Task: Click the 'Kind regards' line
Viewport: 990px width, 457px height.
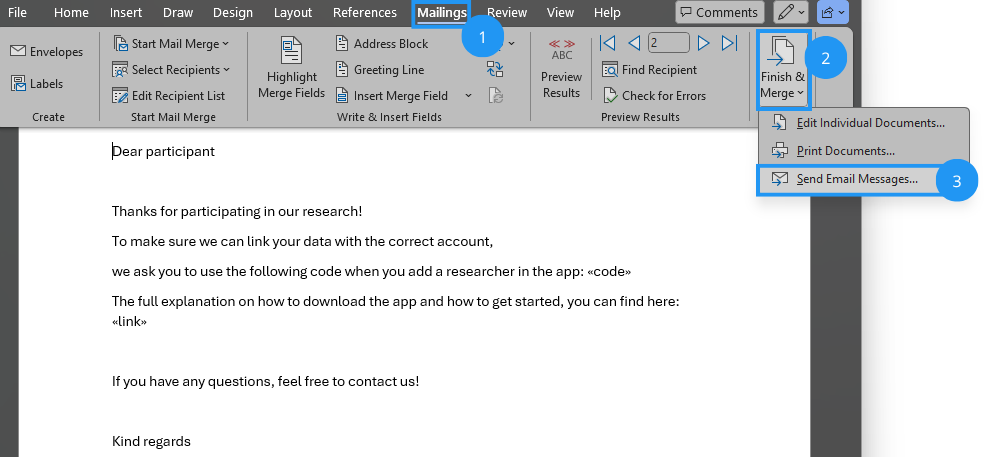Action: pyautogui.click(x=151, y=441)
